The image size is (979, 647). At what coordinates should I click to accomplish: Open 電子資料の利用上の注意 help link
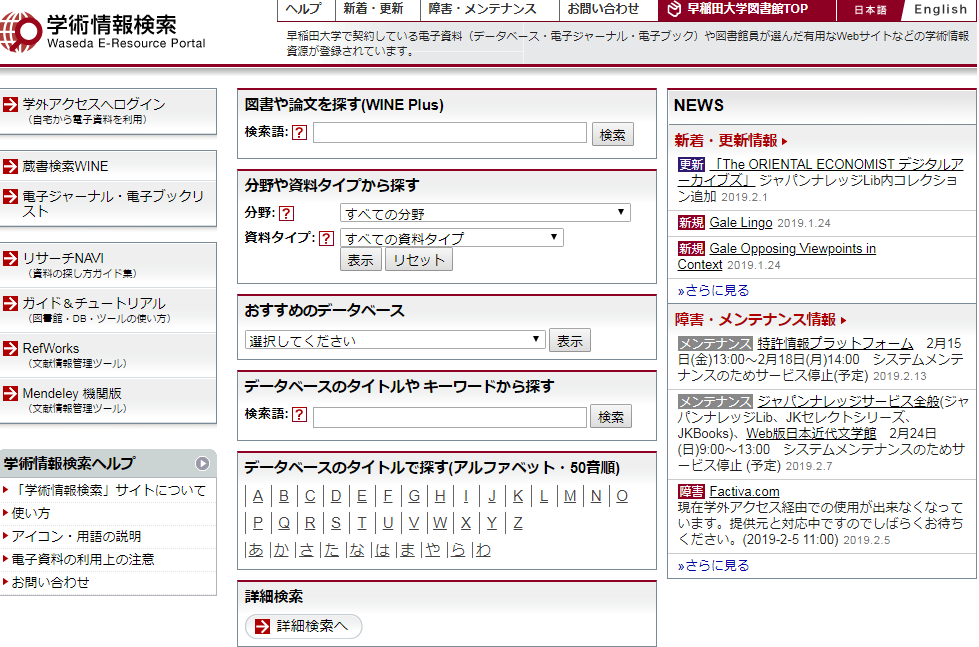pyautogui.click(x=83, y=560)
